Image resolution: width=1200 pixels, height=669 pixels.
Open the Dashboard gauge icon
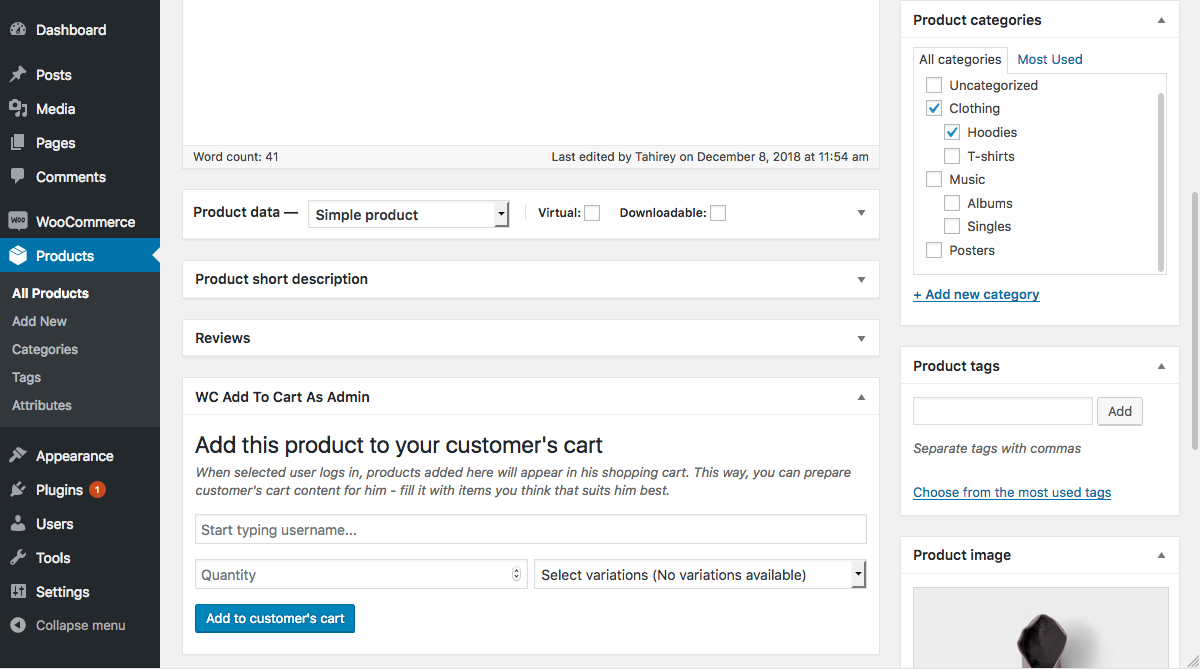tap(18, 30)
